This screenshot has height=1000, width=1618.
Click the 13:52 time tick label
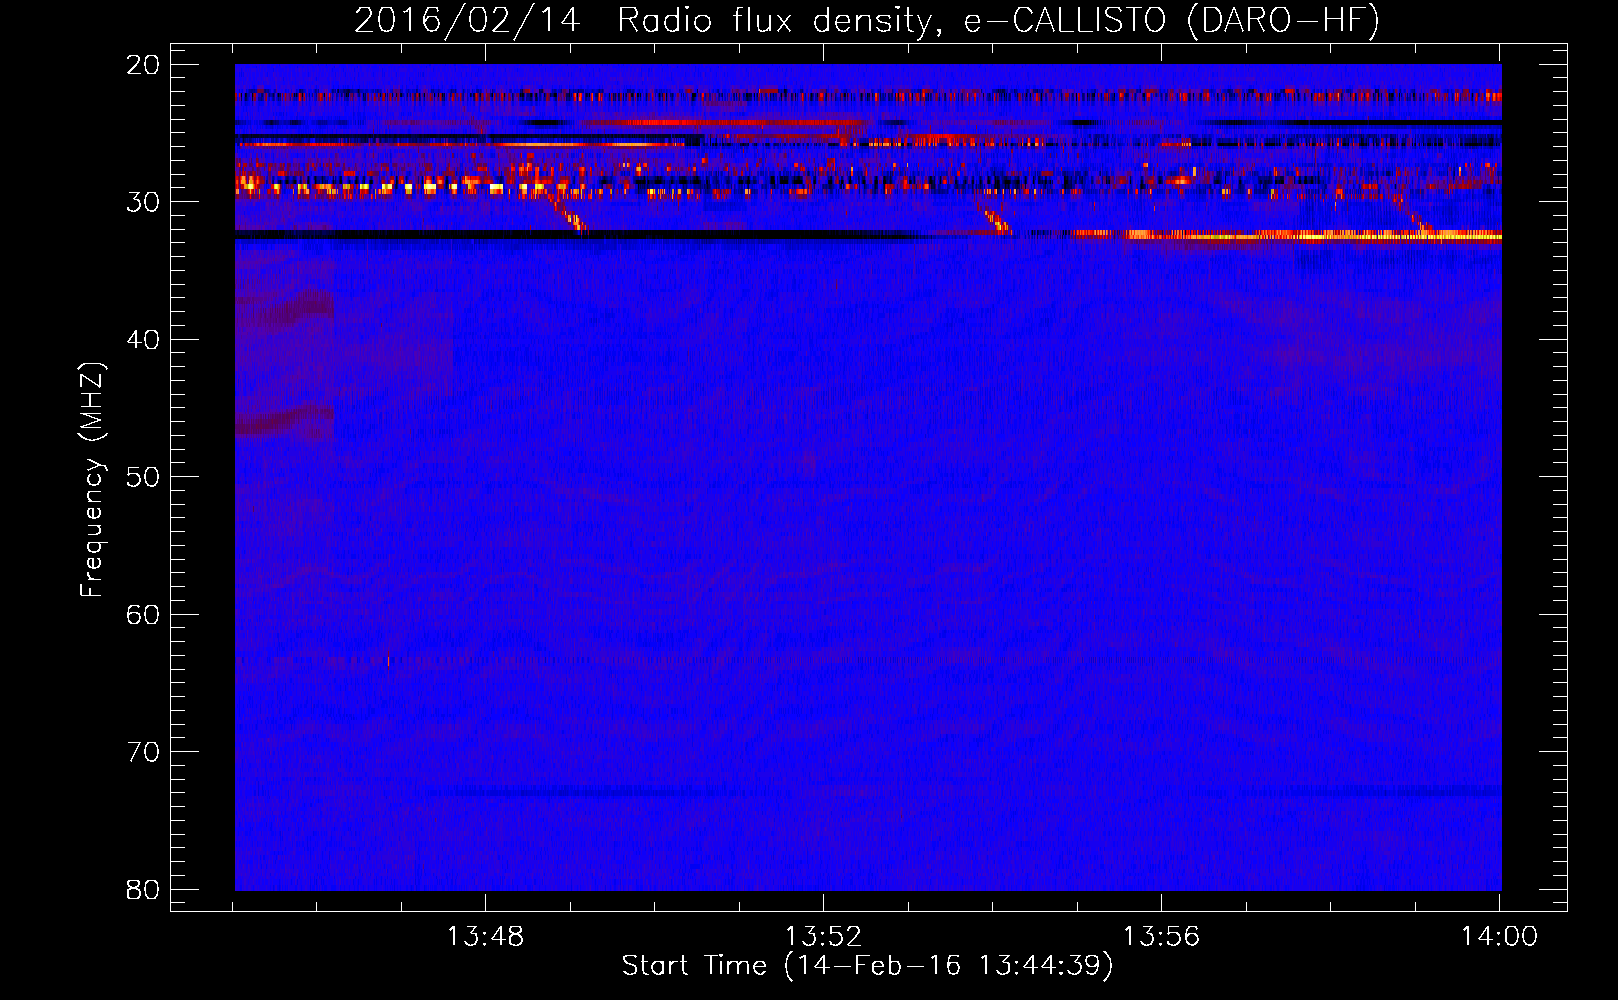pos(823,937)
